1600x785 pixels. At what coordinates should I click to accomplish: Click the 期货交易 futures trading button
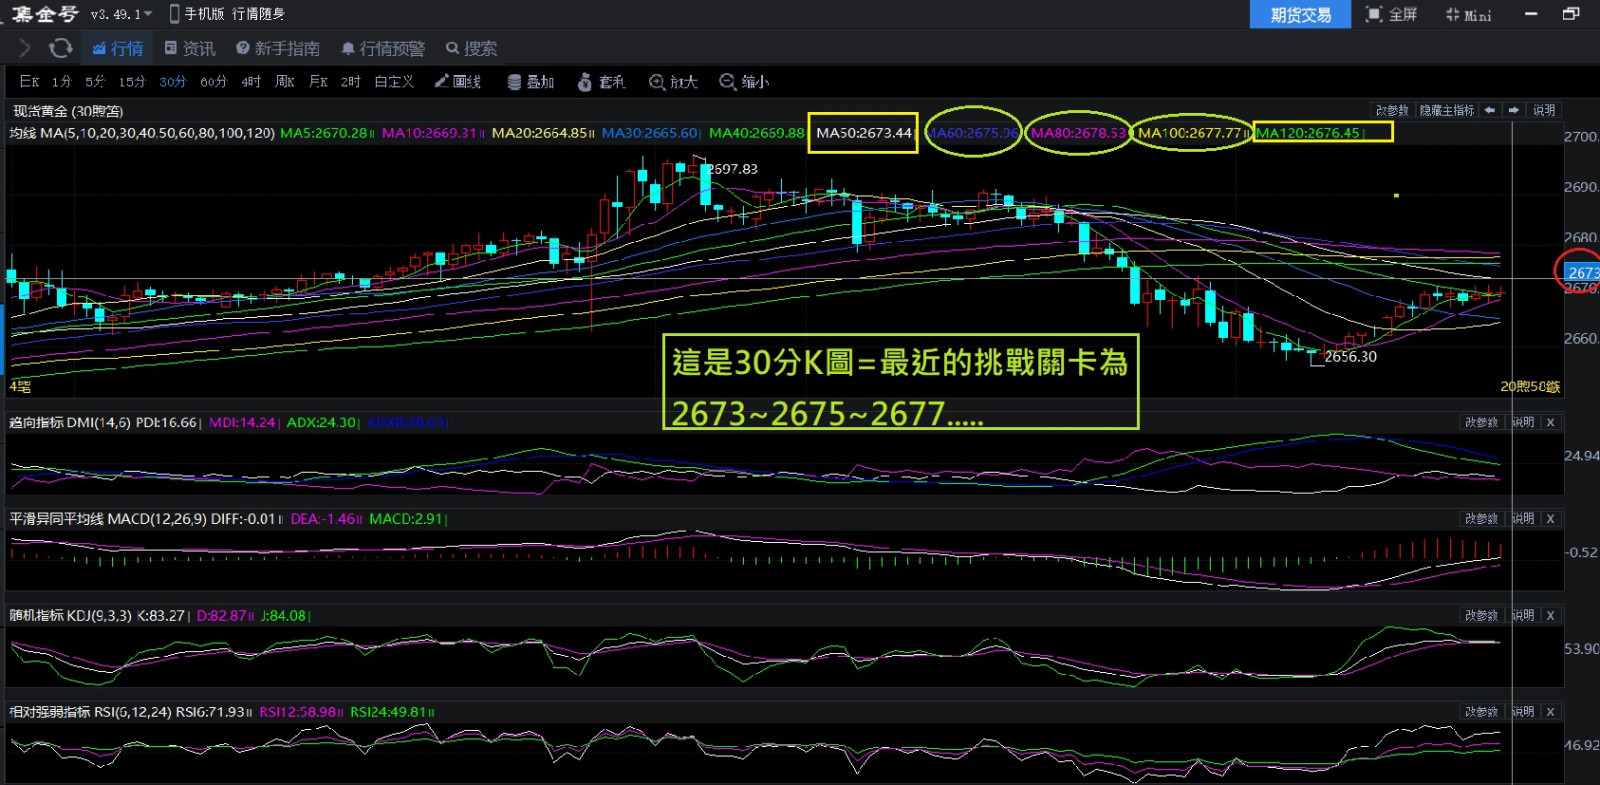(1300, 14)
